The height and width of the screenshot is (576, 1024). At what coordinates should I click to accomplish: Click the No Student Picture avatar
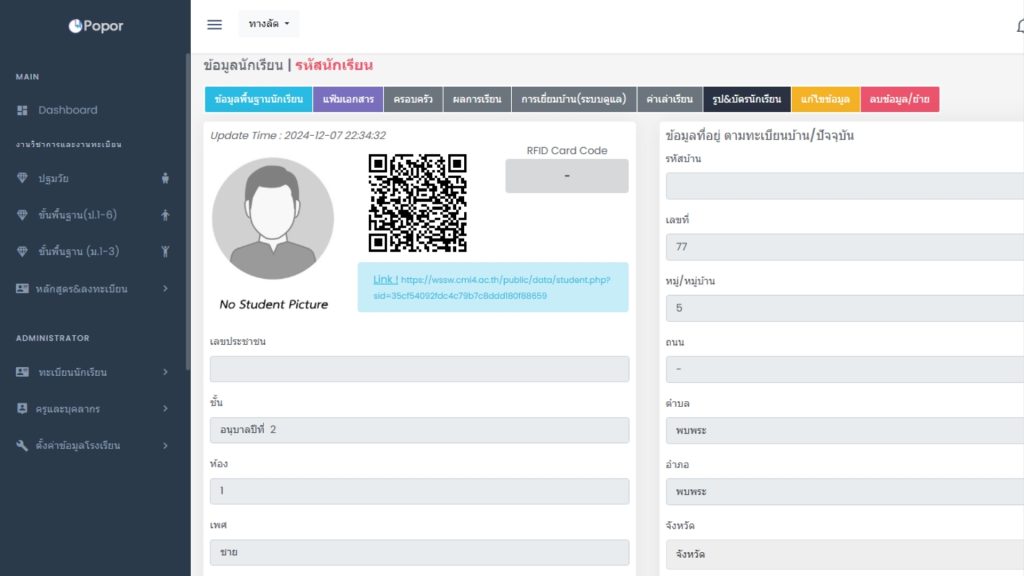coord(273,219)
